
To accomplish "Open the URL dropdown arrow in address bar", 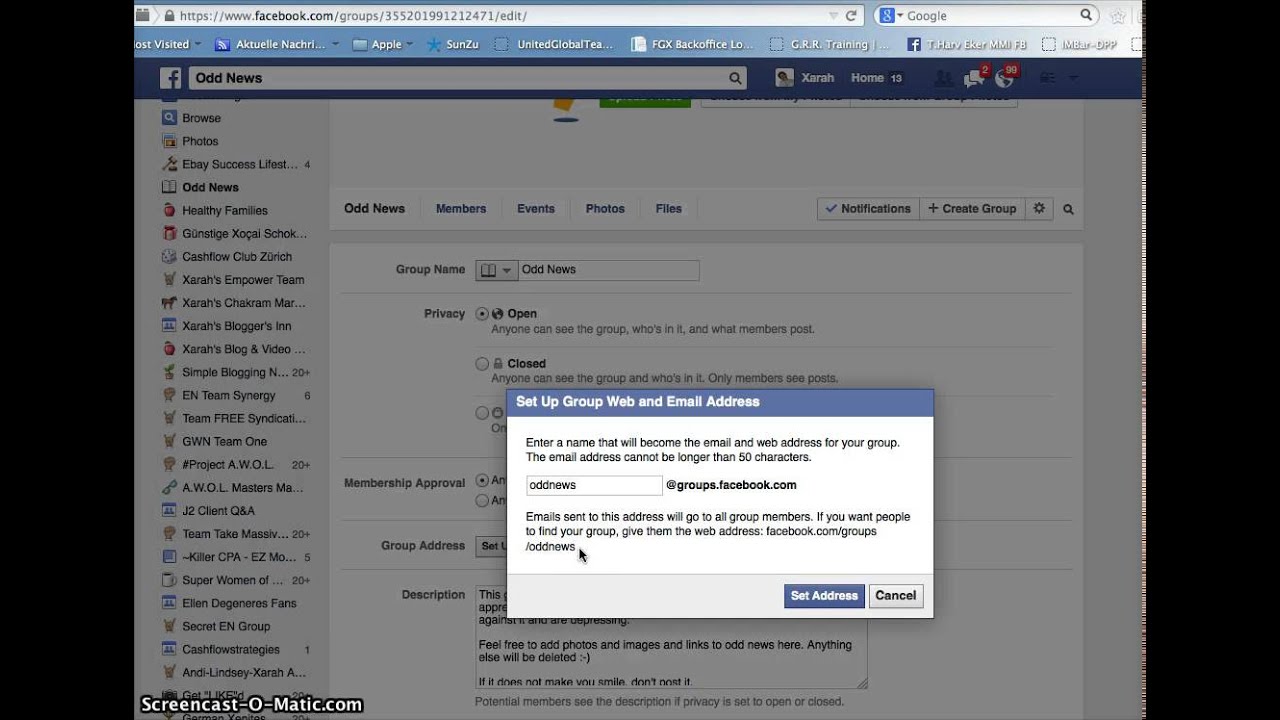I will pos(834,16).
